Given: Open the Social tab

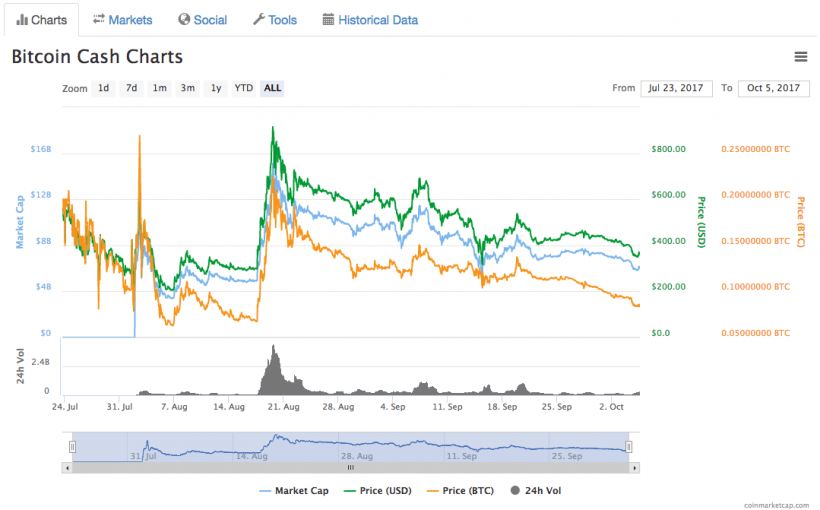Looking at the screenshot, I should 202,20.
